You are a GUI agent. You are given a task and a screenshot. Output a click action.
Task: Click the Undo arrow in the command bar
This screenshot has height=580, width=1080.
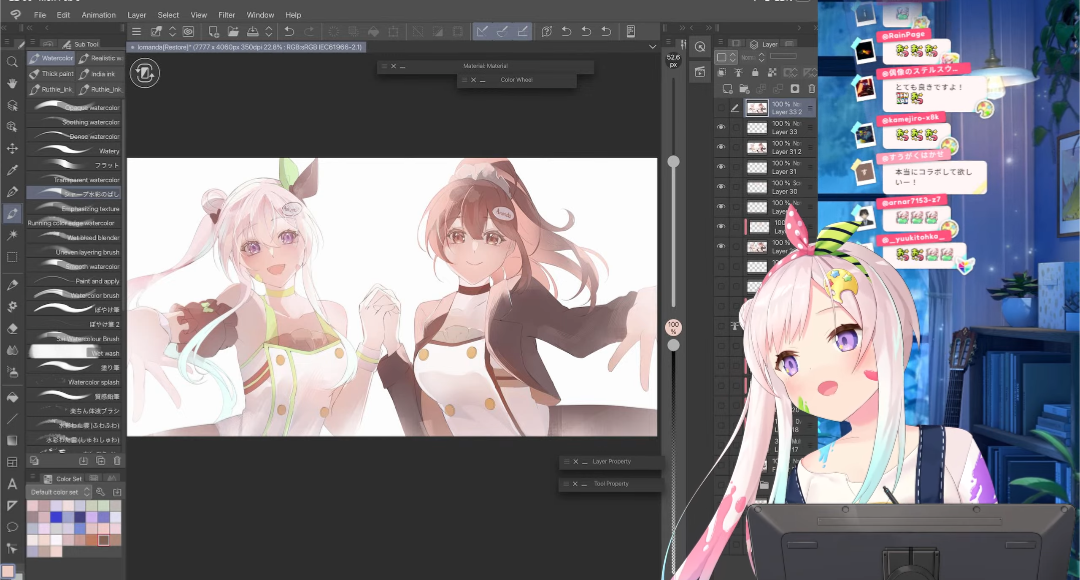[289, 32]
